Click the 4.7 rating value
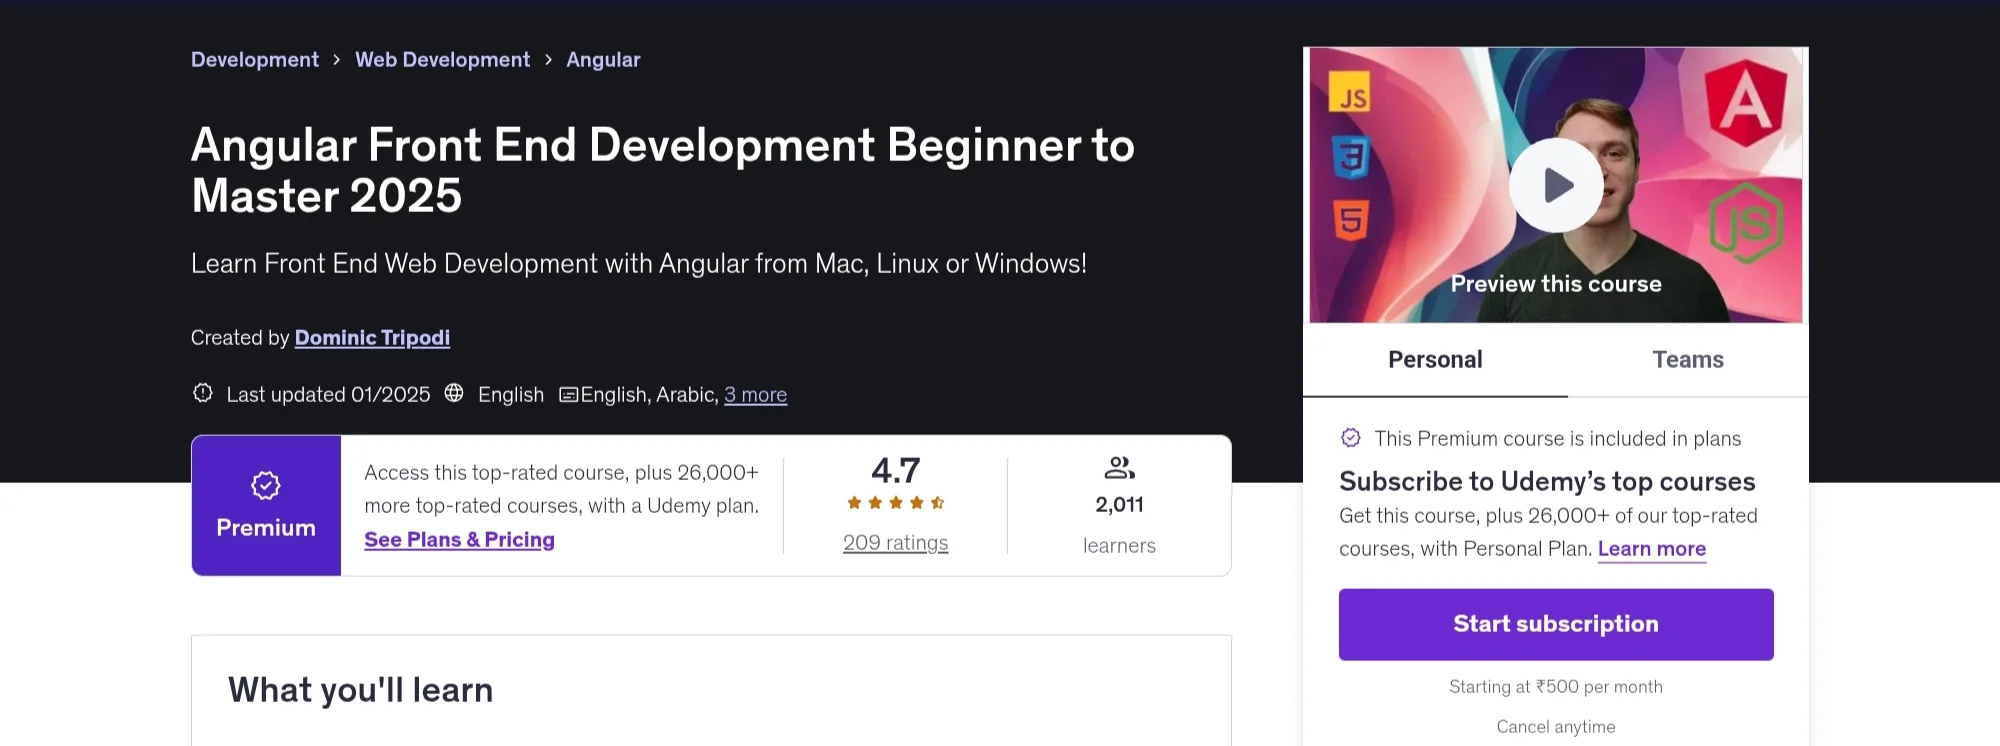The width and height of the screenshot is (2000, 746). [895, 470]
